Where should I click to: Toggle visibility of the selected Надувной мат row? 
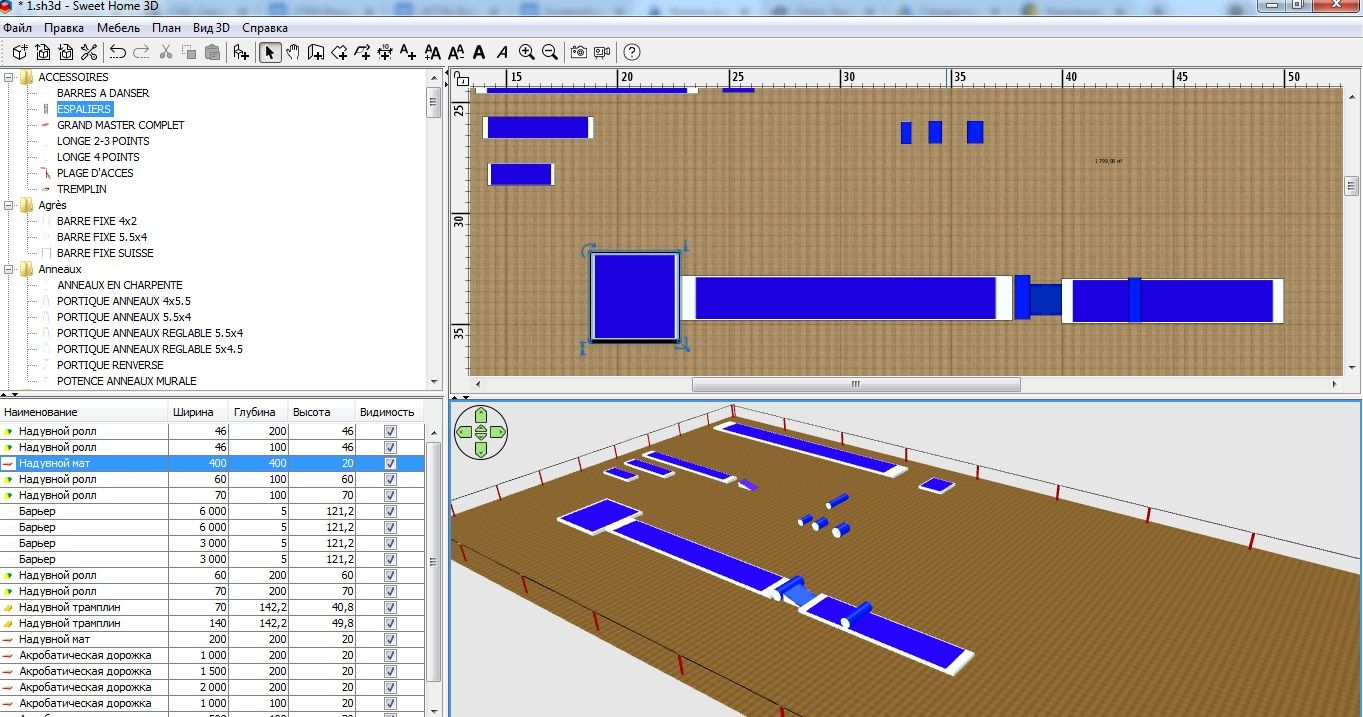pyautogui.click(x=390, y=464)
